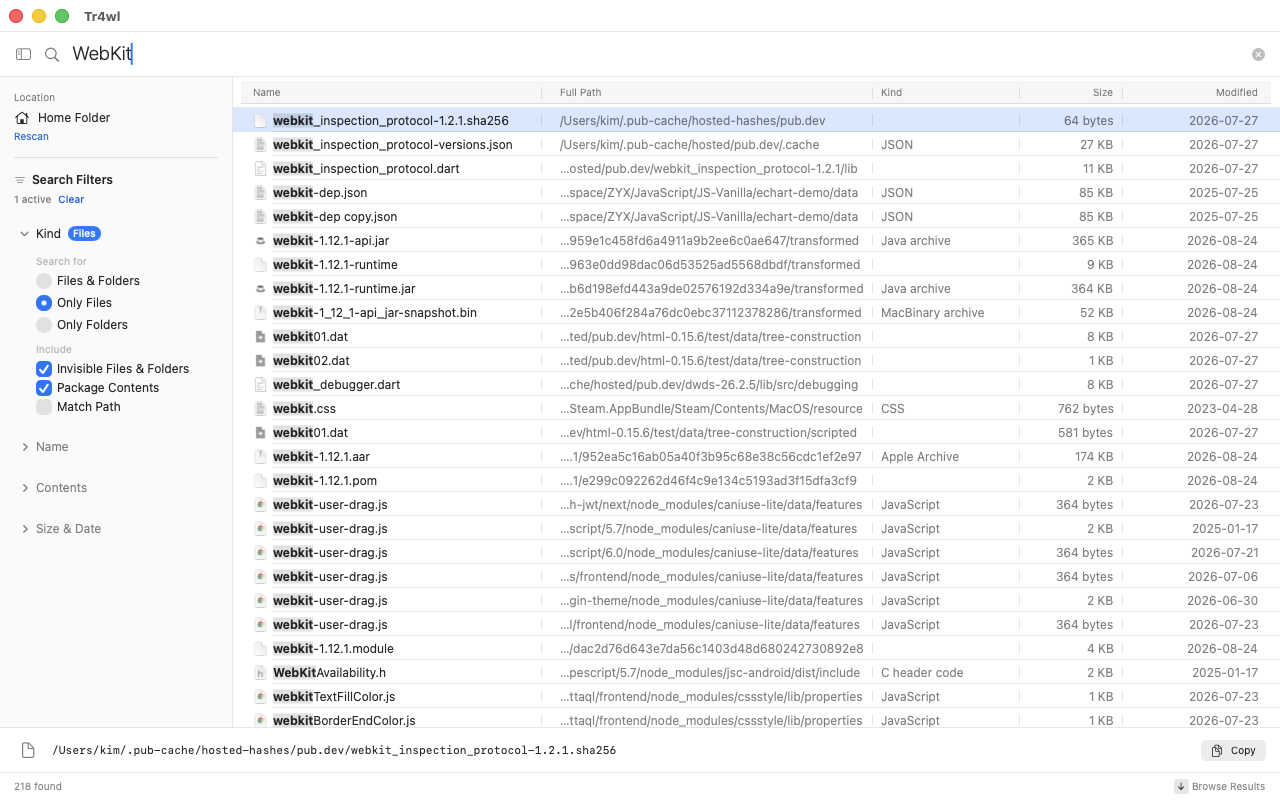Click the icon of webkitTextFillColor.js

coord(260,697)
